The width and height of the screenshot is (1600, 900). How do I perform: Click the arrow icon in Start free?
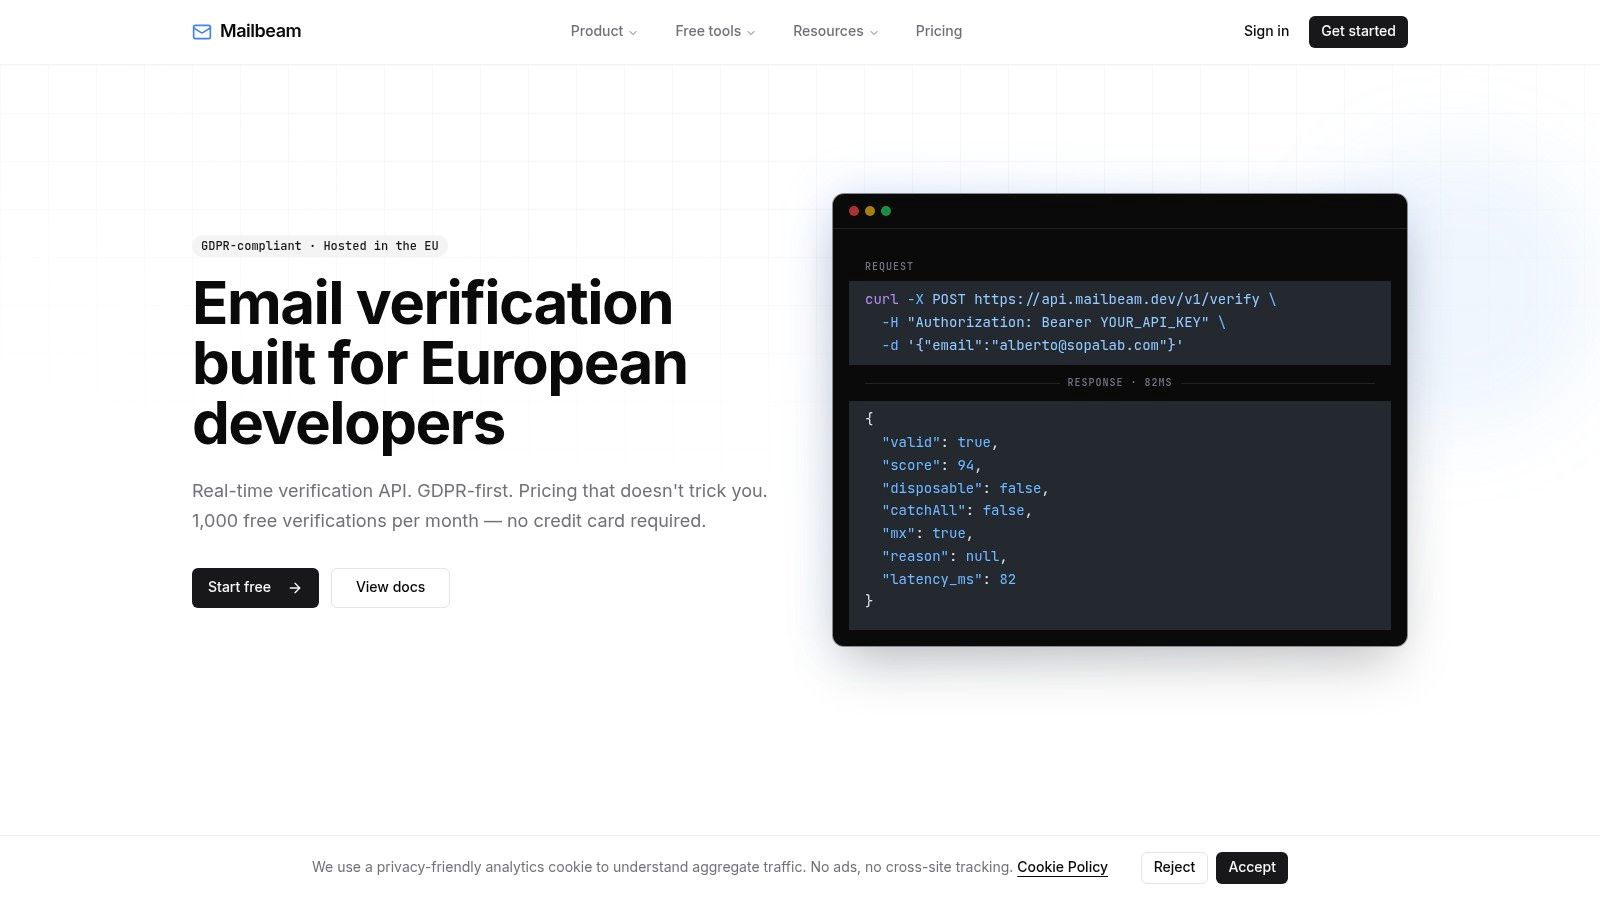point(295,588)
